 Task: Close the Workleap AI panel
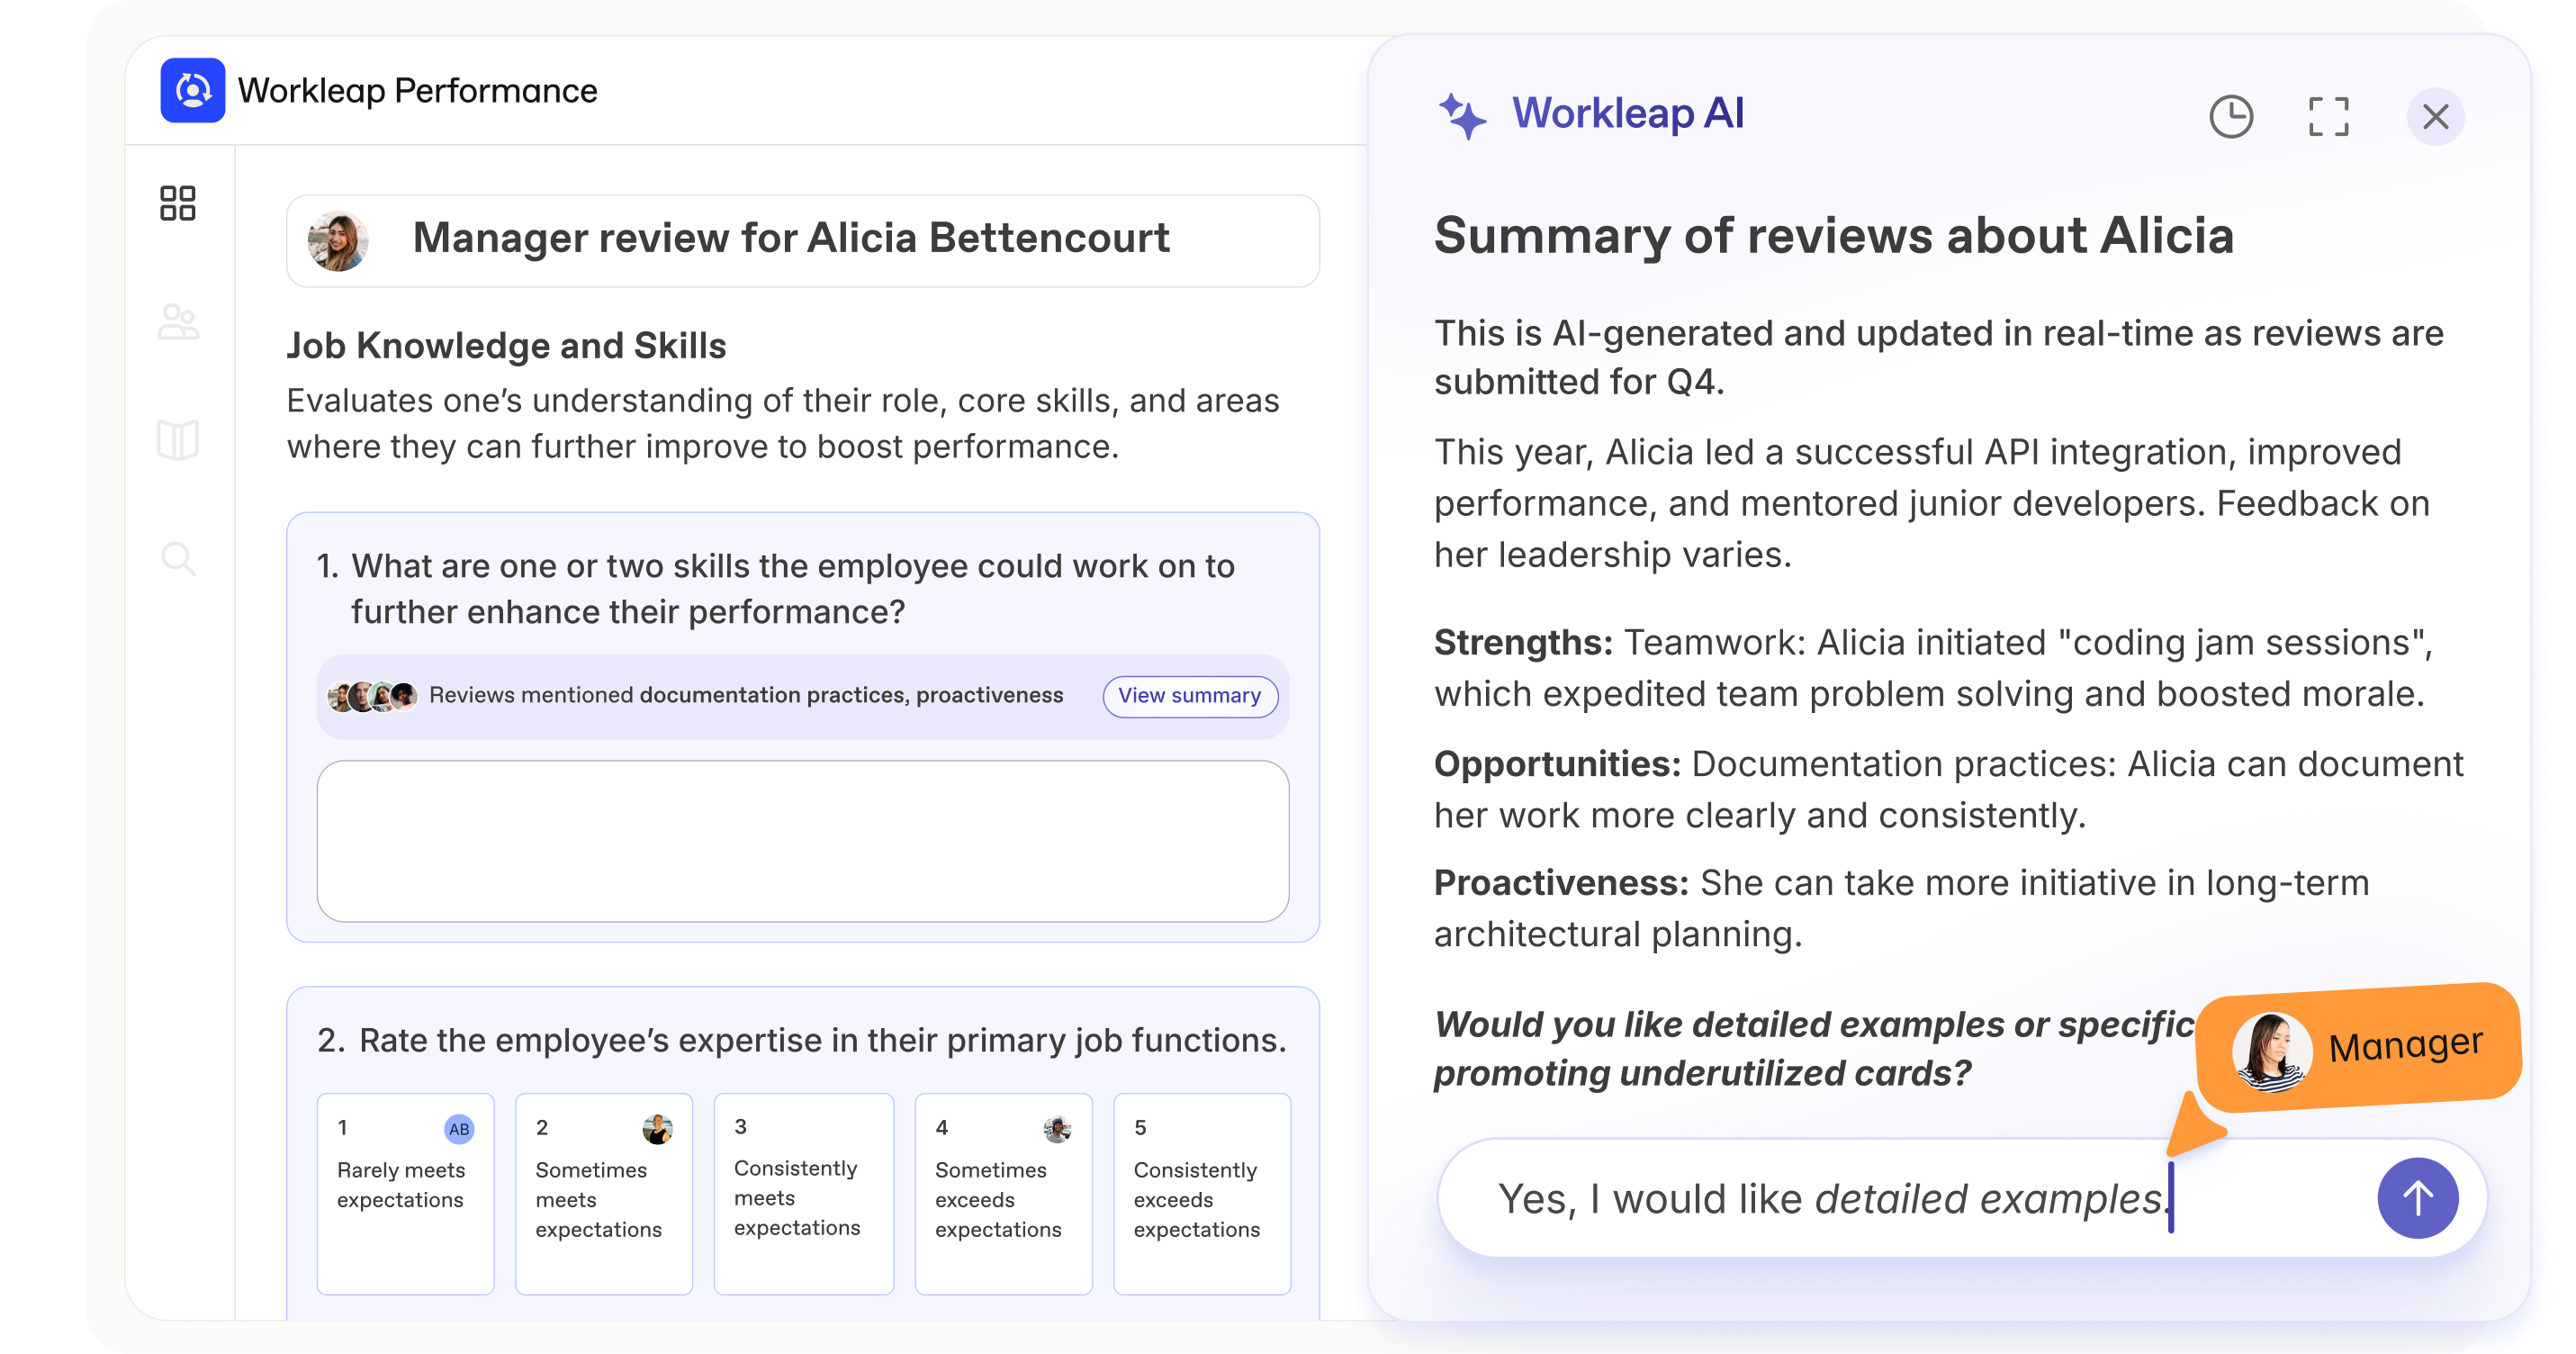tap(2435, 117)
